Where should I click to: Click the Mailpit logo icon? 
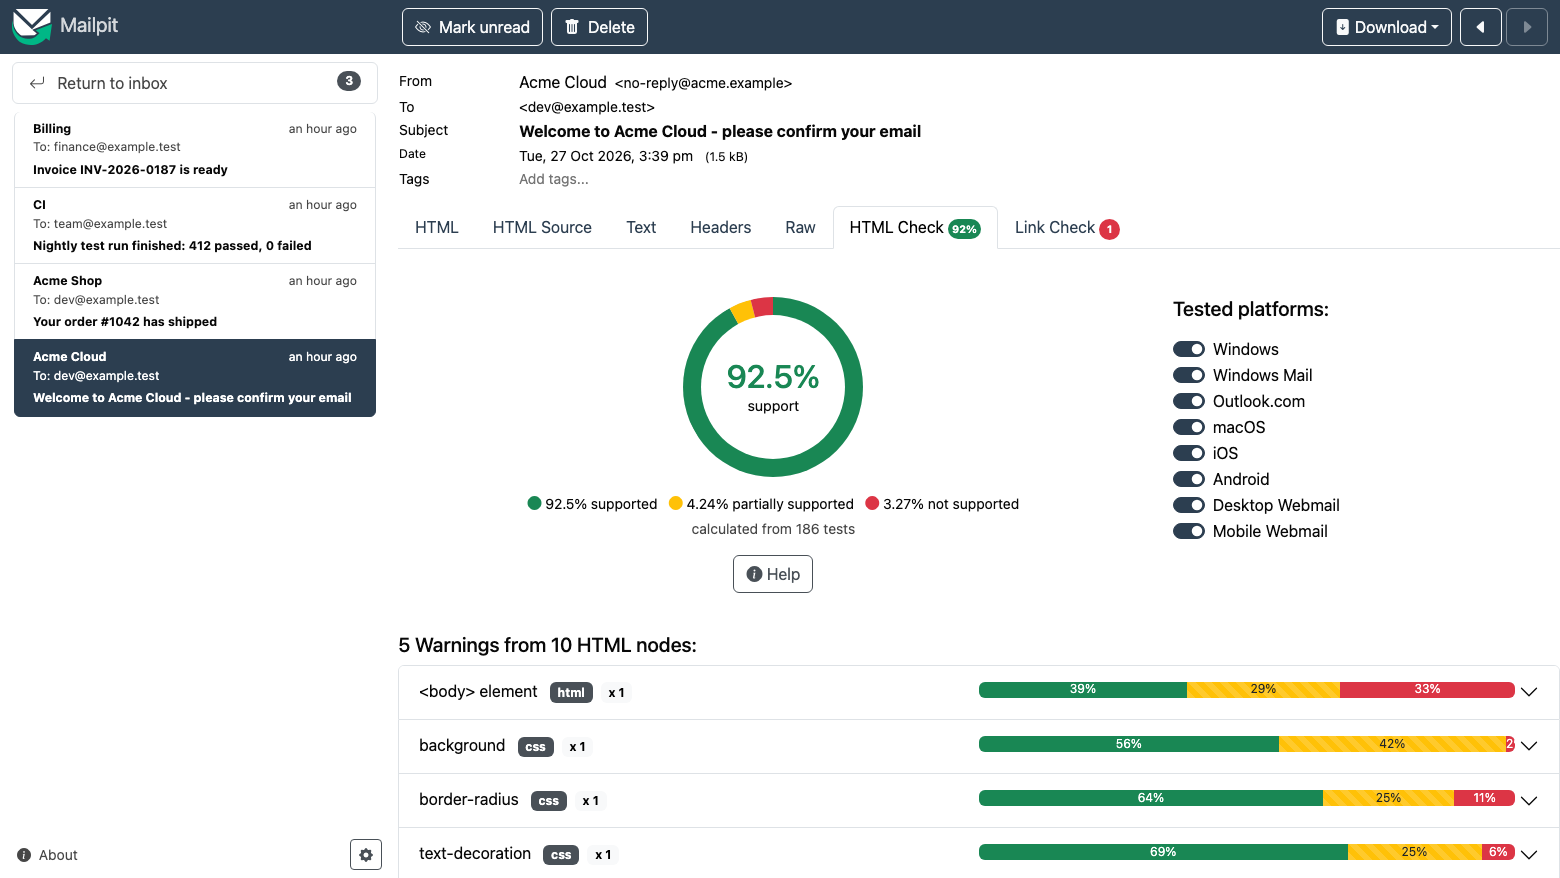point(31,26)
